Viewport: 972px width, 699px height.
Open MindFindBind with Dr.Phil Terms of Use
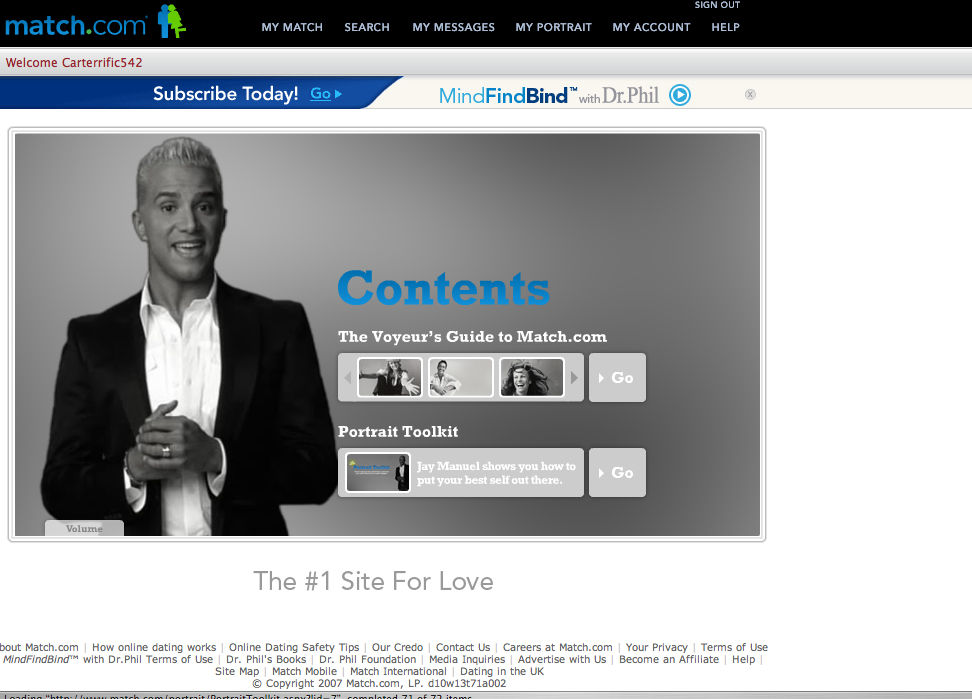click(108, 659)
